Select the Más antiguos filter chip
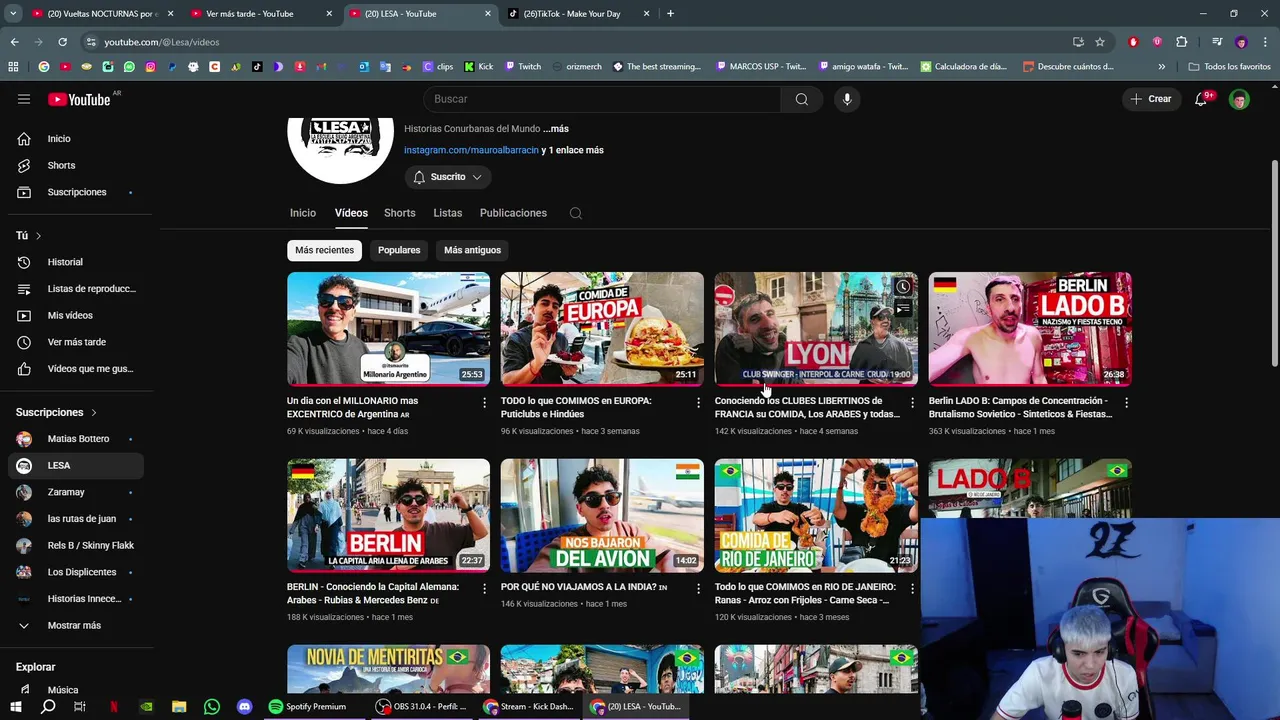Screen dimensions: 1280x720 [472, 250]
